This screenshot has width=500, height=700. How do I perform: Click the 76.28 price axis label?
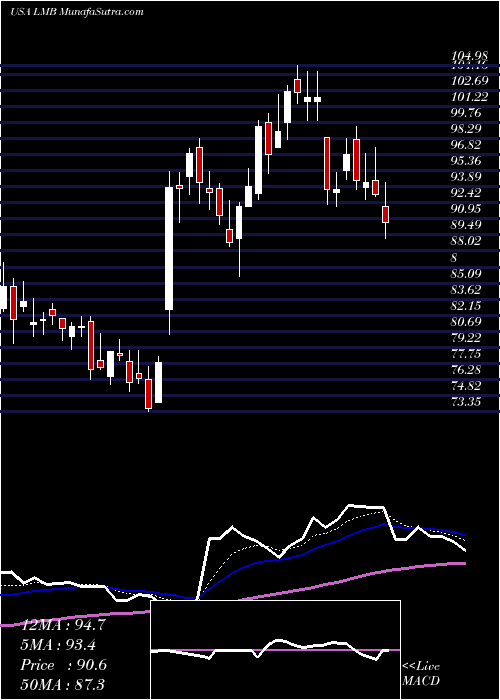(467, 370)
